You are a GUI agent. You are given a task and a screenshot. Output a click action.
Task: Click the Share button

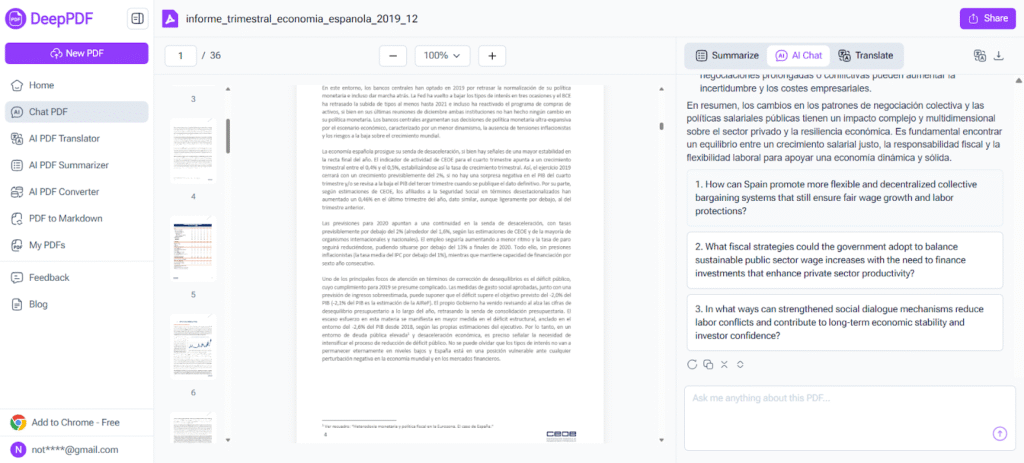[986, 18]
